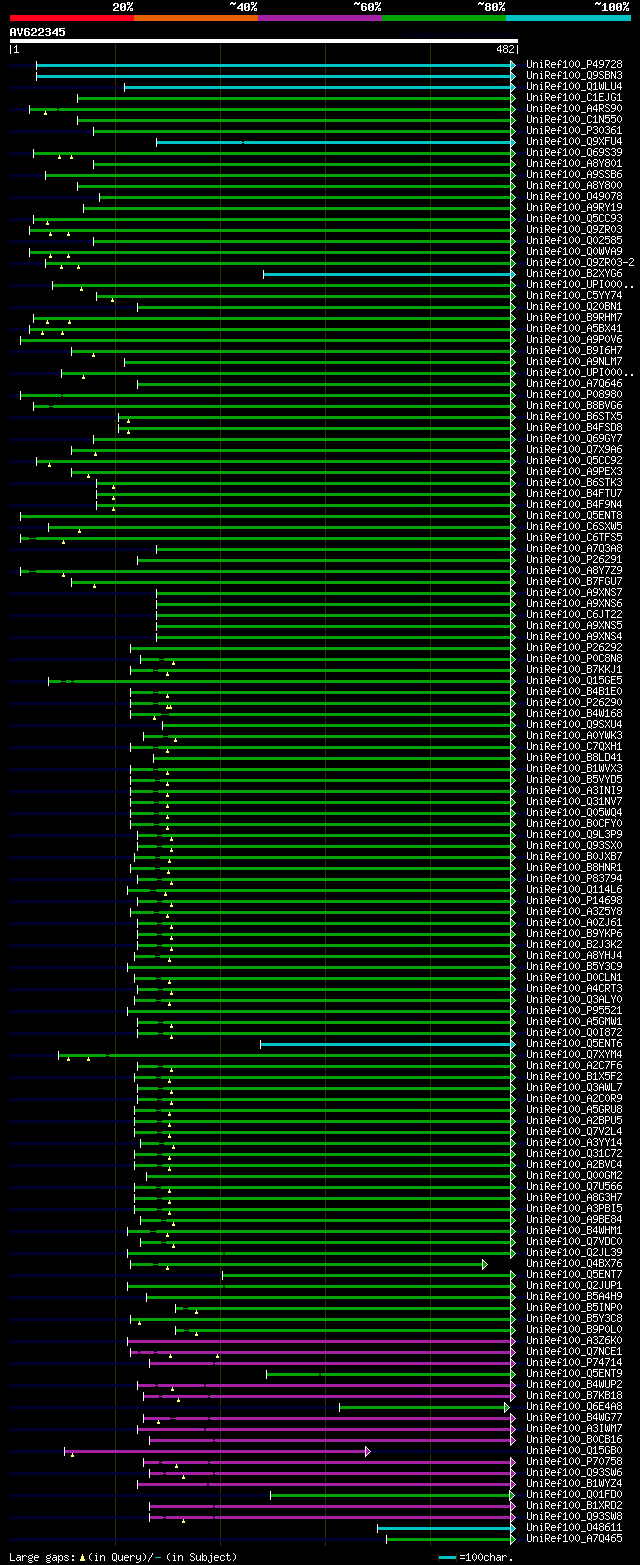Select the UniRef100_P08980 label
This screenshot has height=1565, width=640.
(574, 395)
